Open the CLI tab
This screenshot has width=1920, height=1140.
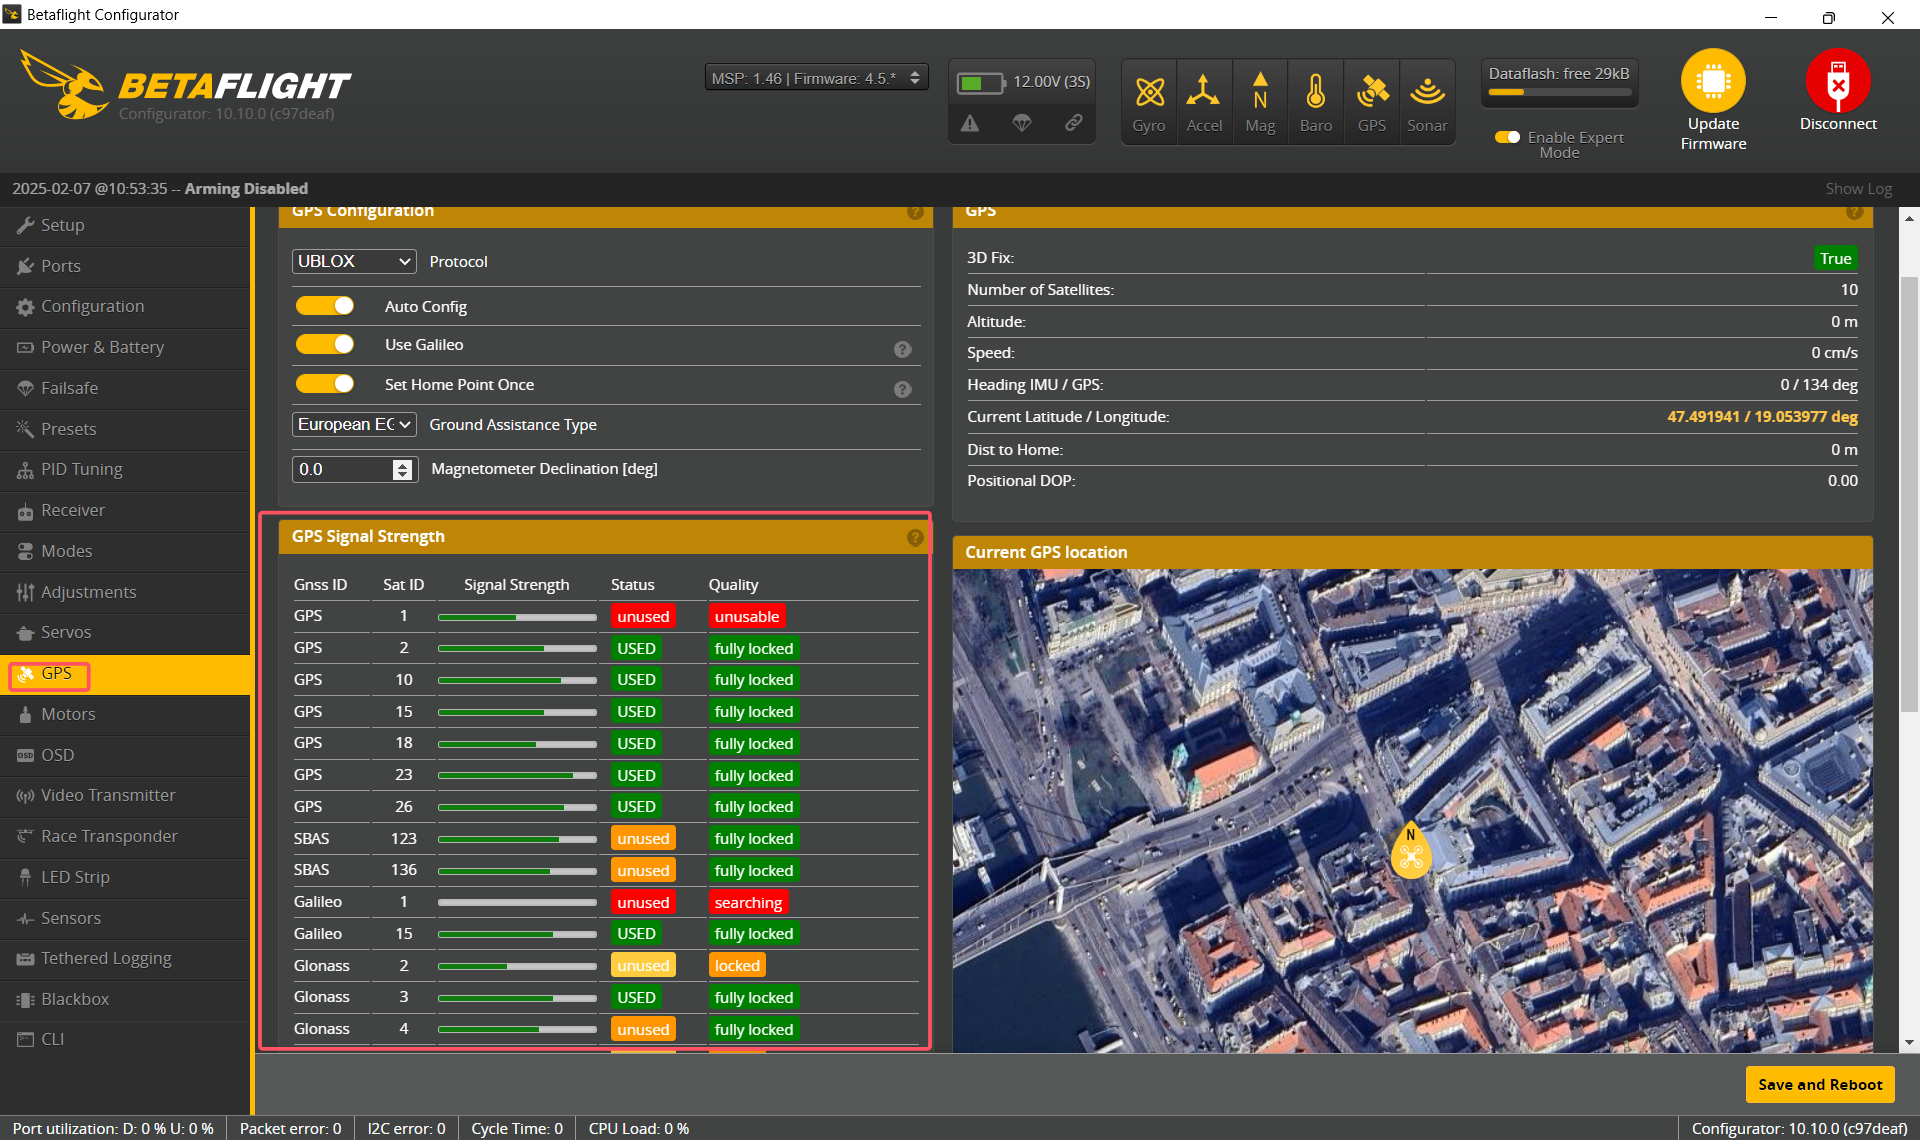click(125, 1039)
